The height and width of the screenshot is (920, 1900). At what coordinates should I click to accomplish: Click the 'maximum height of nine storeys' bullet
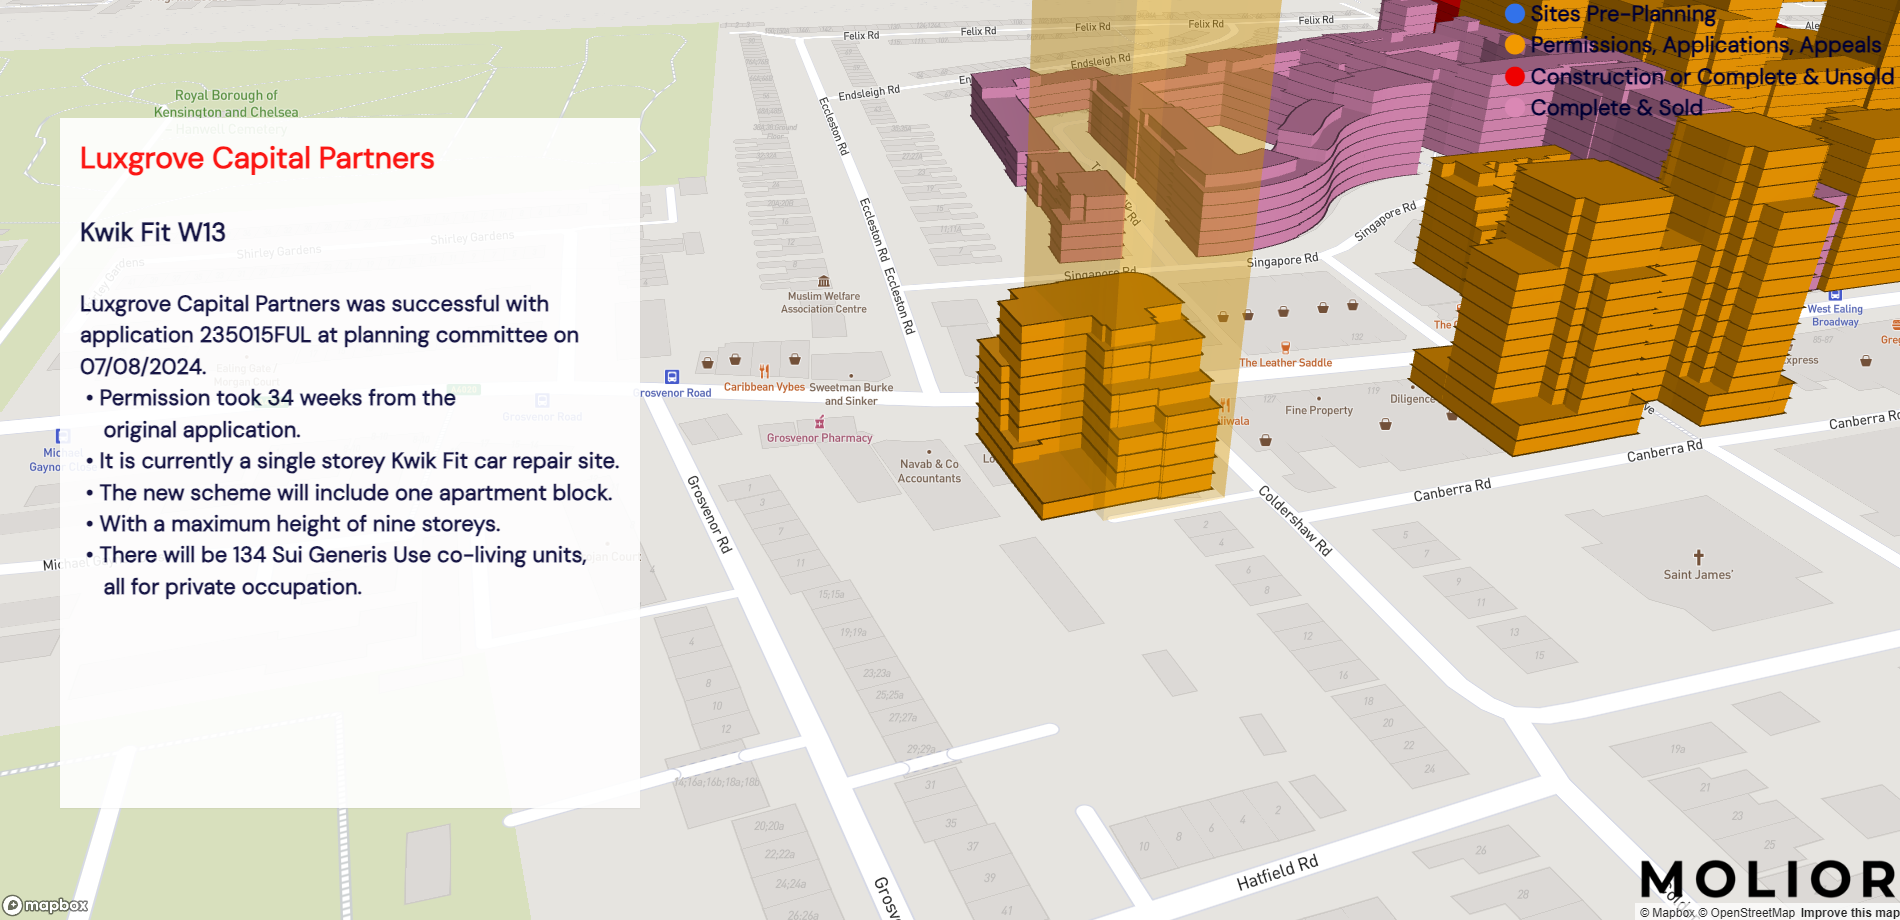click(293, 524)
